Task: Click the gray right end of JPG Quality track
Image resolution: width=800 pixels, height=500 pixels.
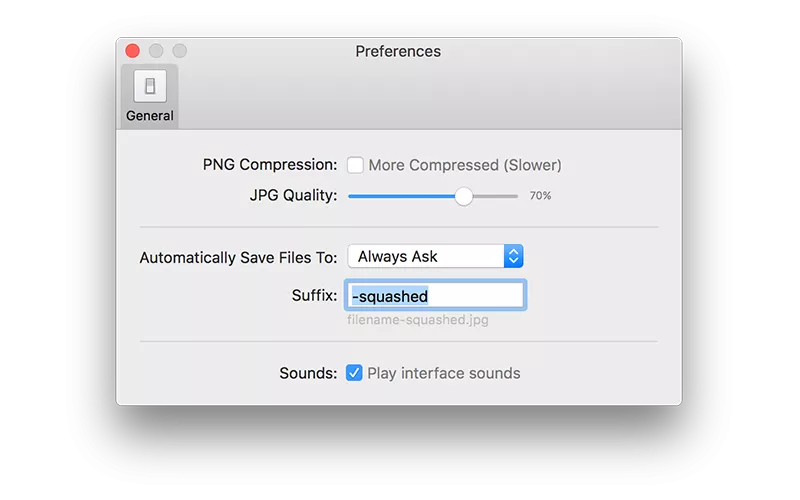Action: (495, 196)
